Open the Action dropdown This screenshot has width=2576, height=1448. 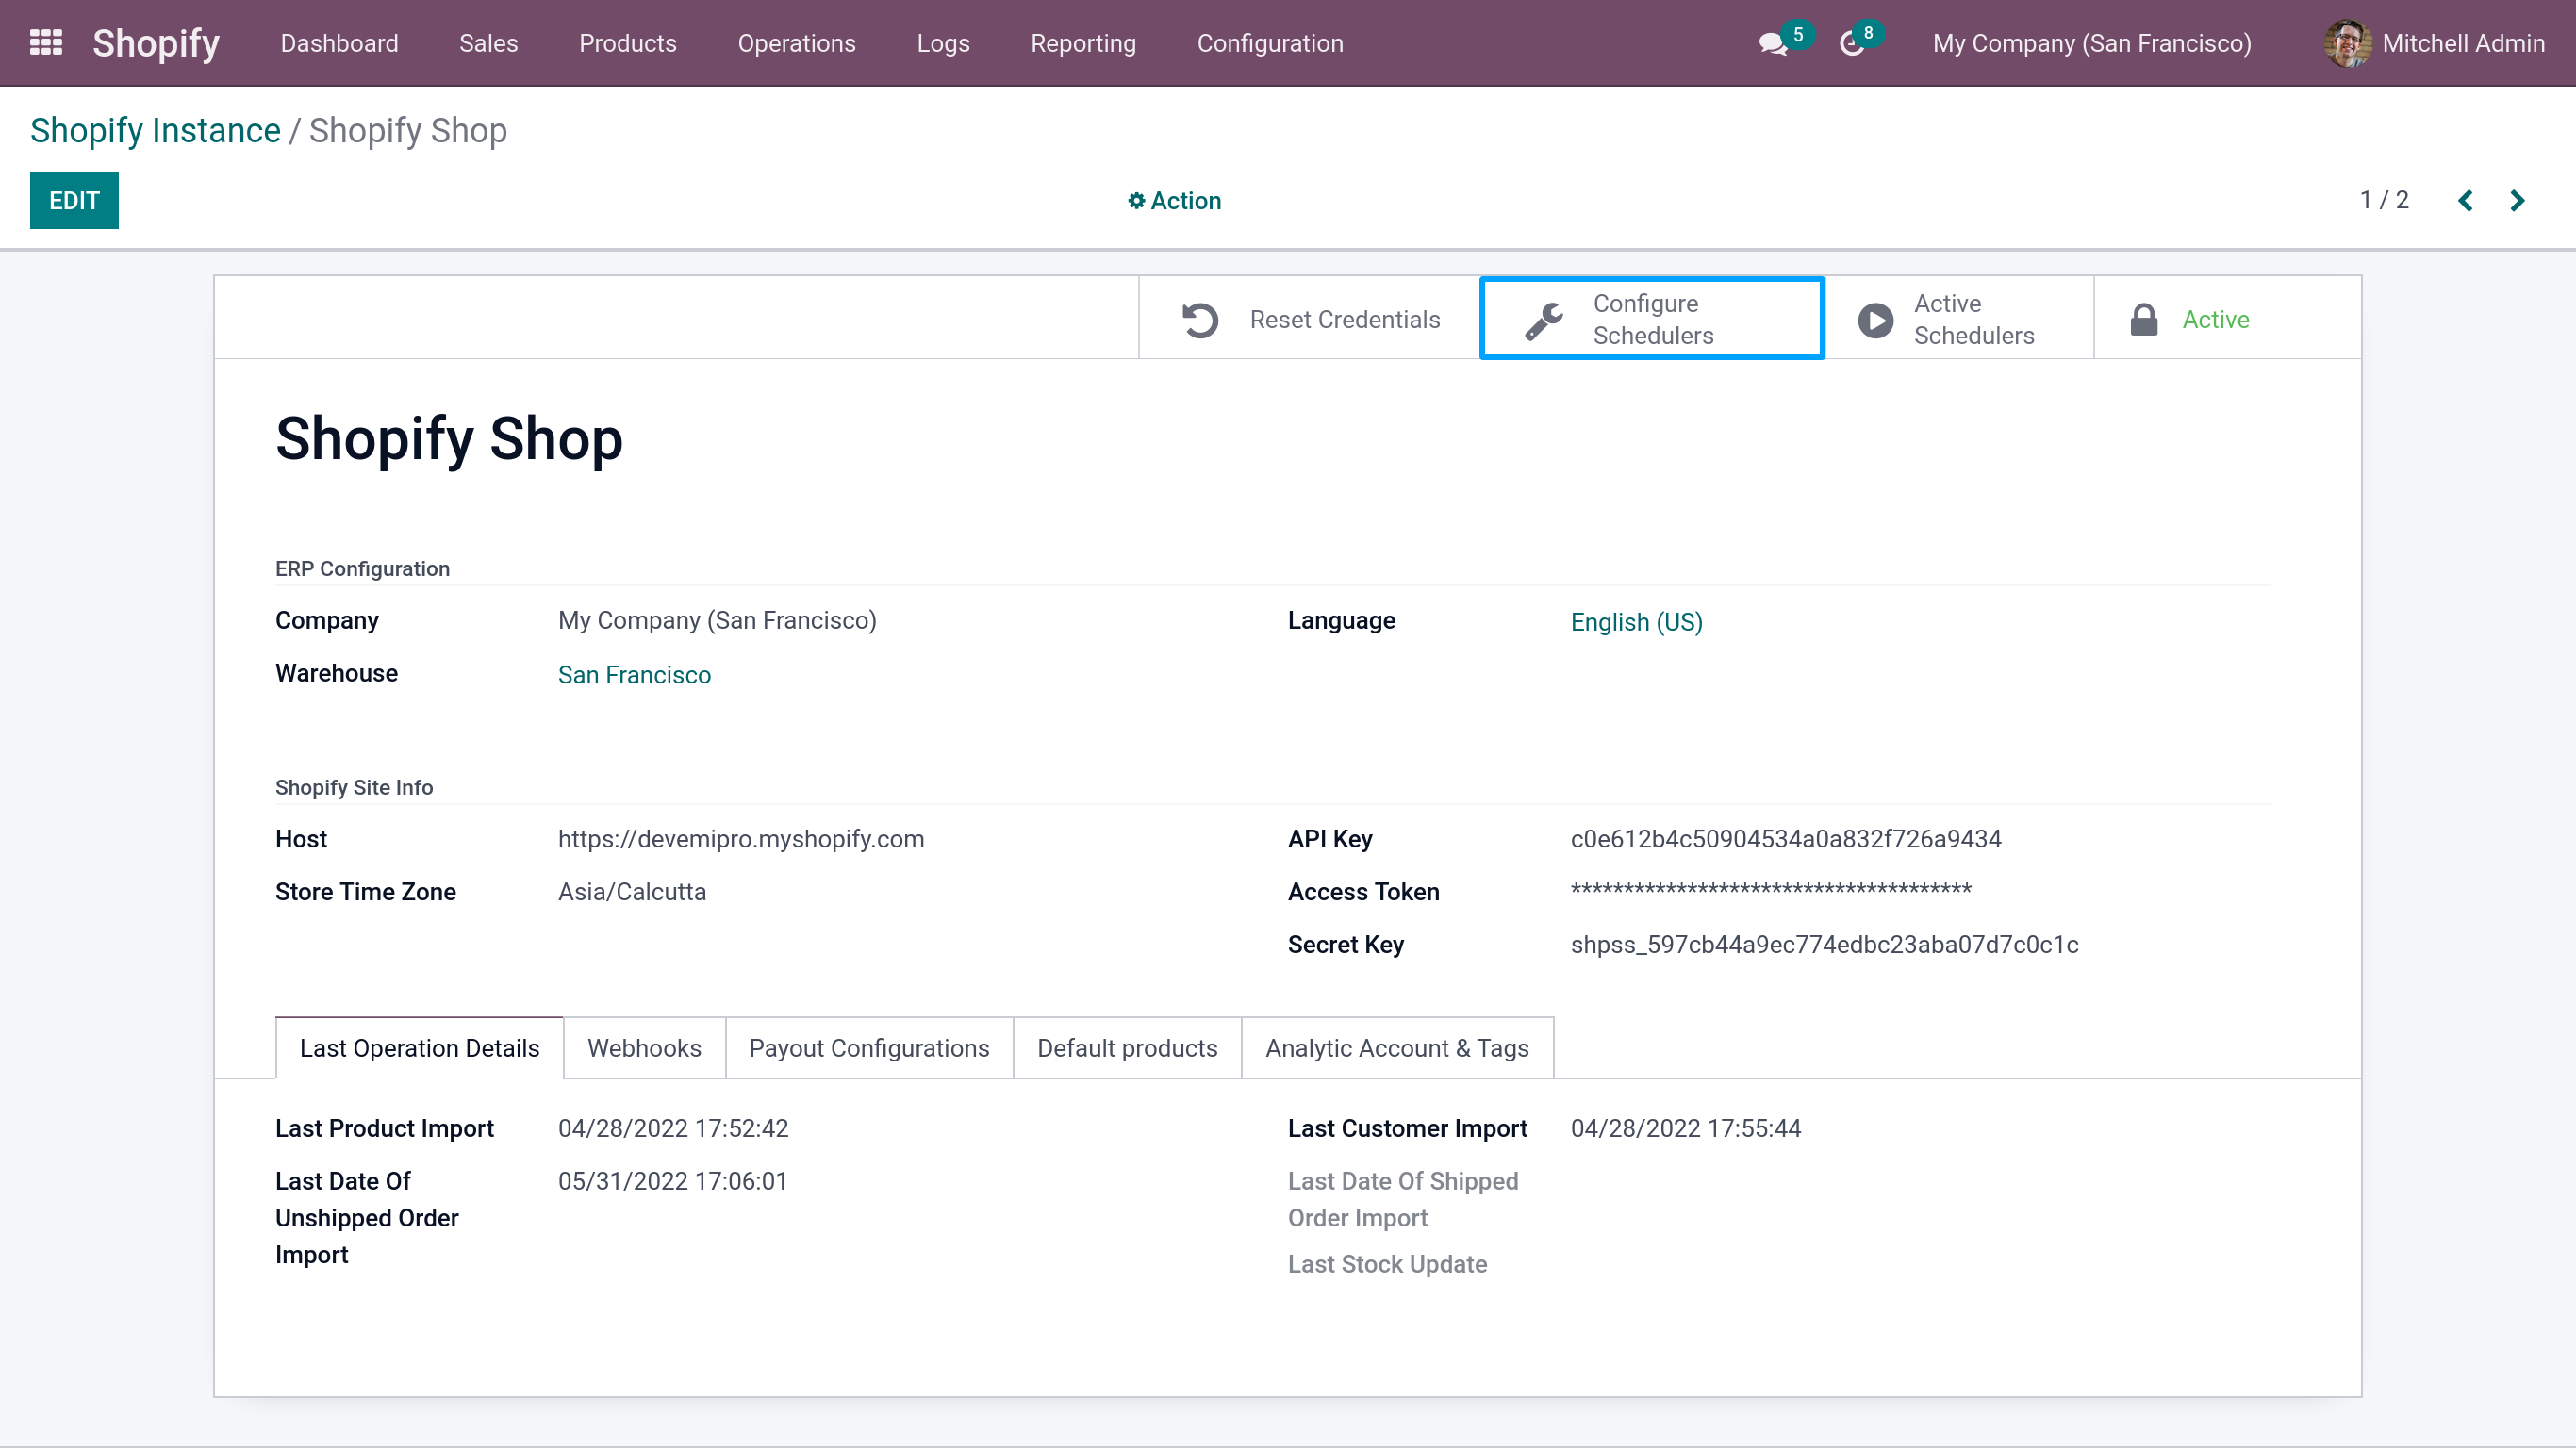(x=1174, y=201)
